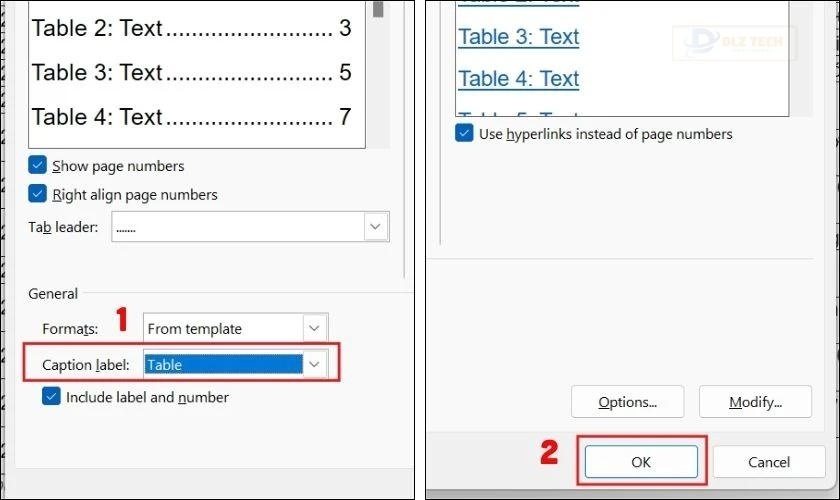The height and width of the screenshot is (500, 840).
Task: Select the highlighted Table caption label field
Action: tap(223, 364)
